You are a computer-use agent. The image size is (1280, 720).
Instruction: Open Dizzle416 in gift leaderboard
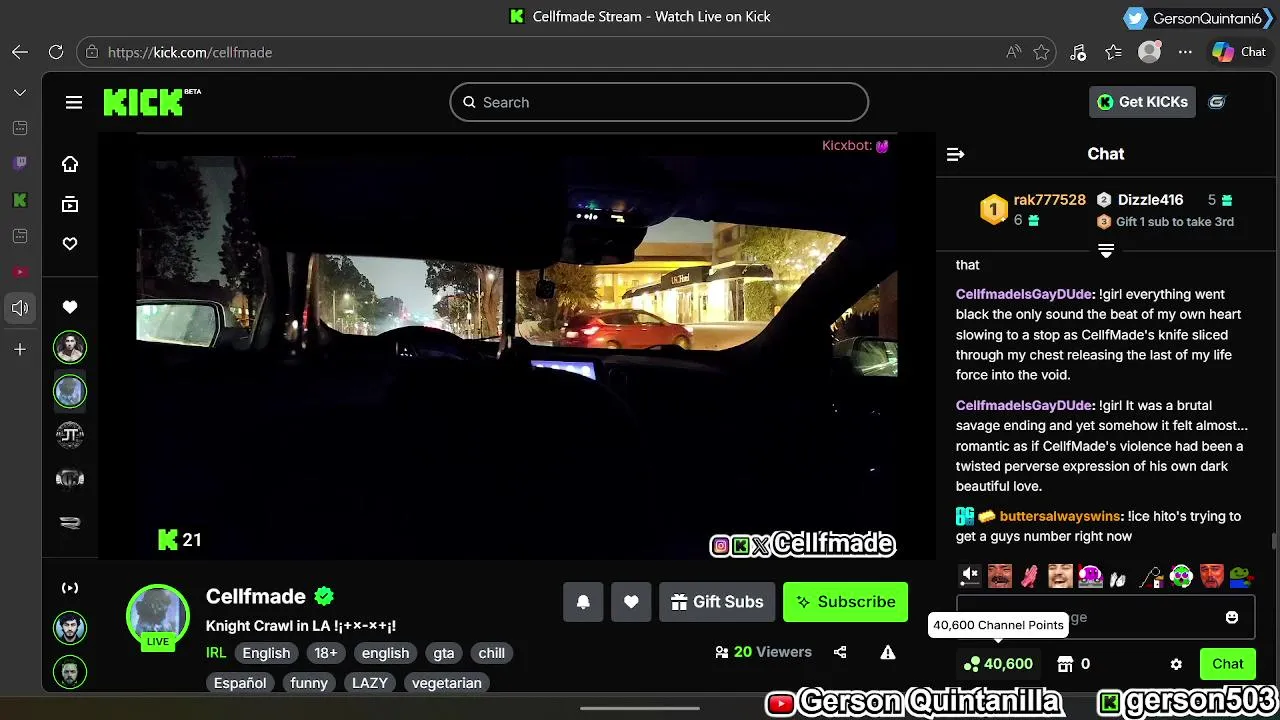(x=1150, y=200)
